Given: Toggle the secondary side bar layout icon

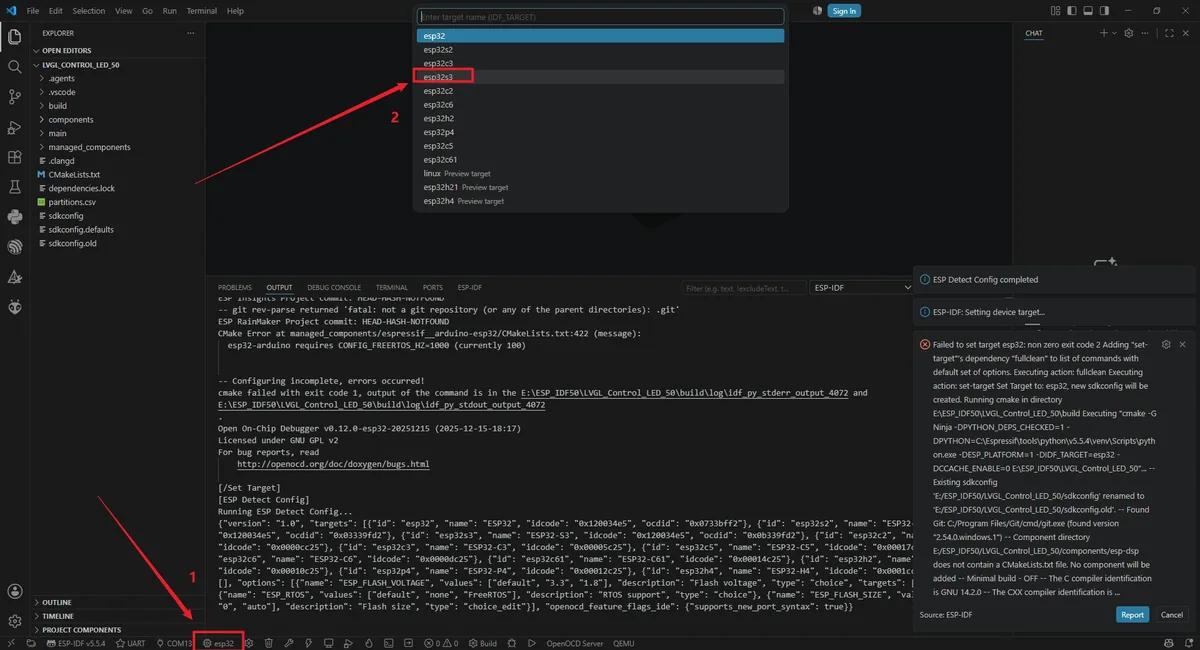Looking at the screenshot, I should 1104,11.
